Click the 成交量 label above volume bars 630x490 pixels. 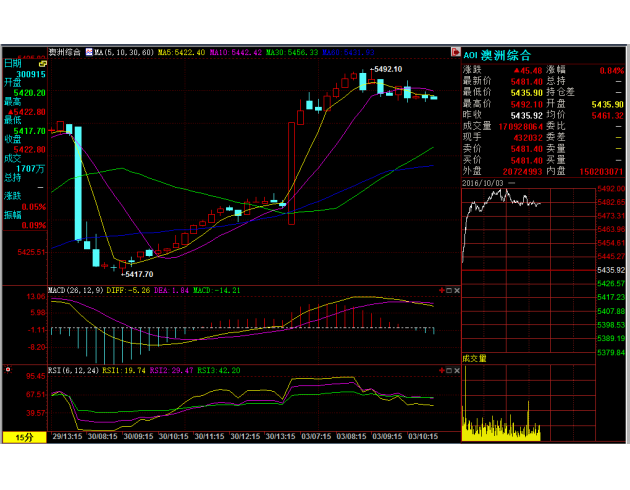[474, 358]
